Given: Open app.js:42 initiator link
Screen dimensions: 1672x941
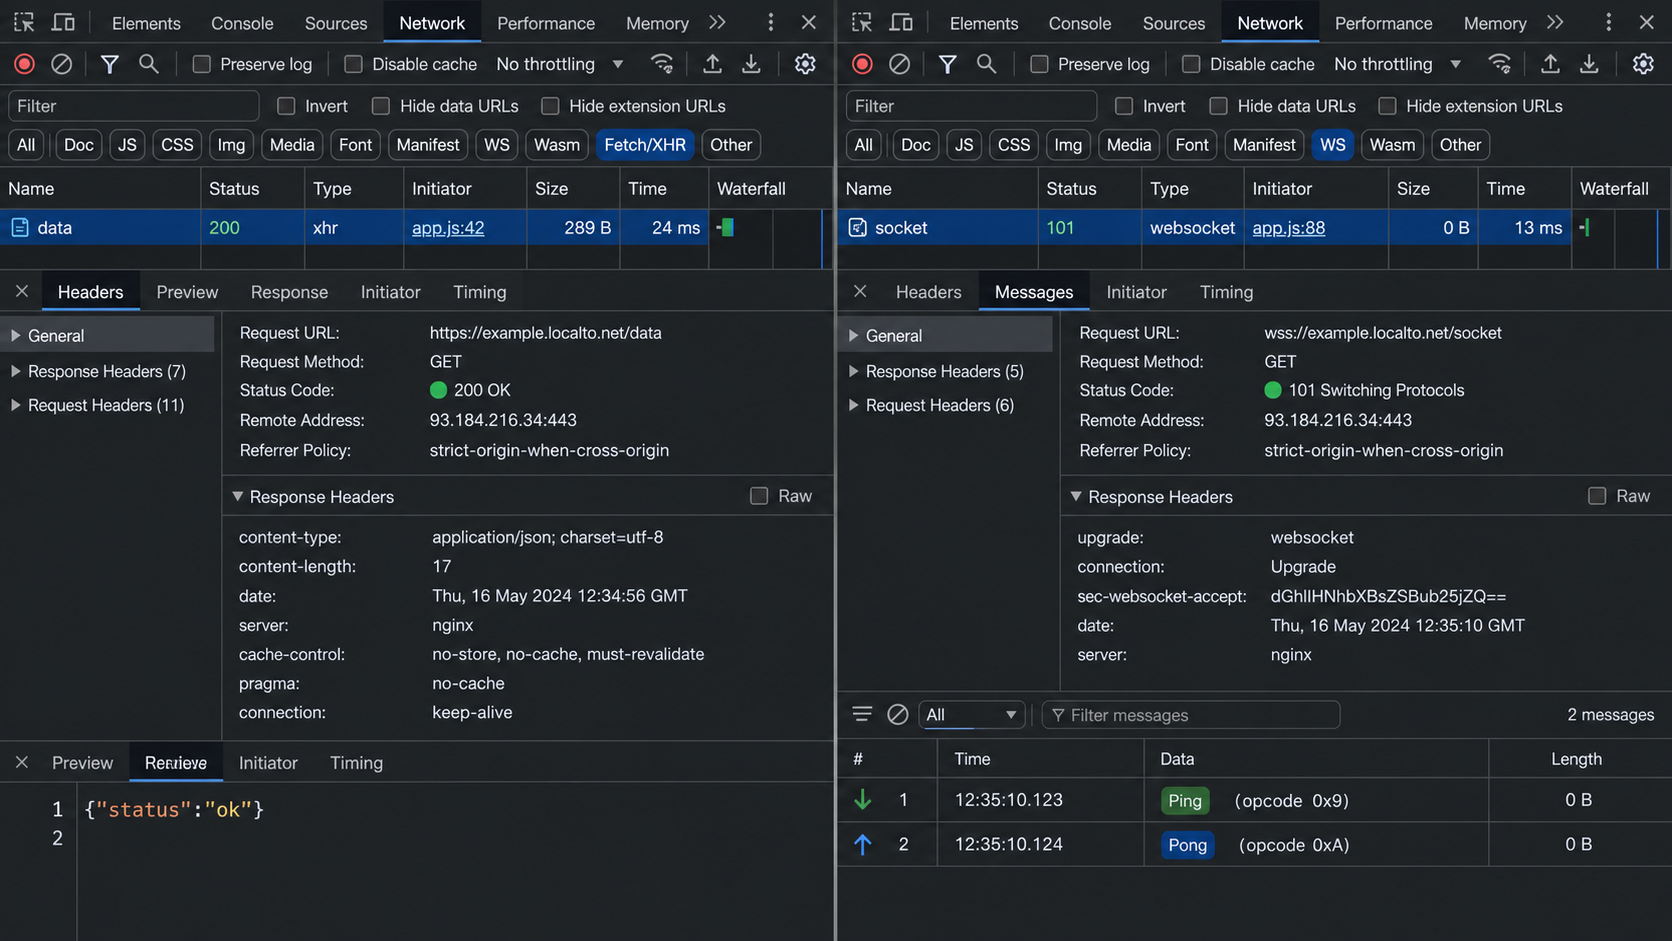Looking at the screenshot, I should tap(448, 228).
